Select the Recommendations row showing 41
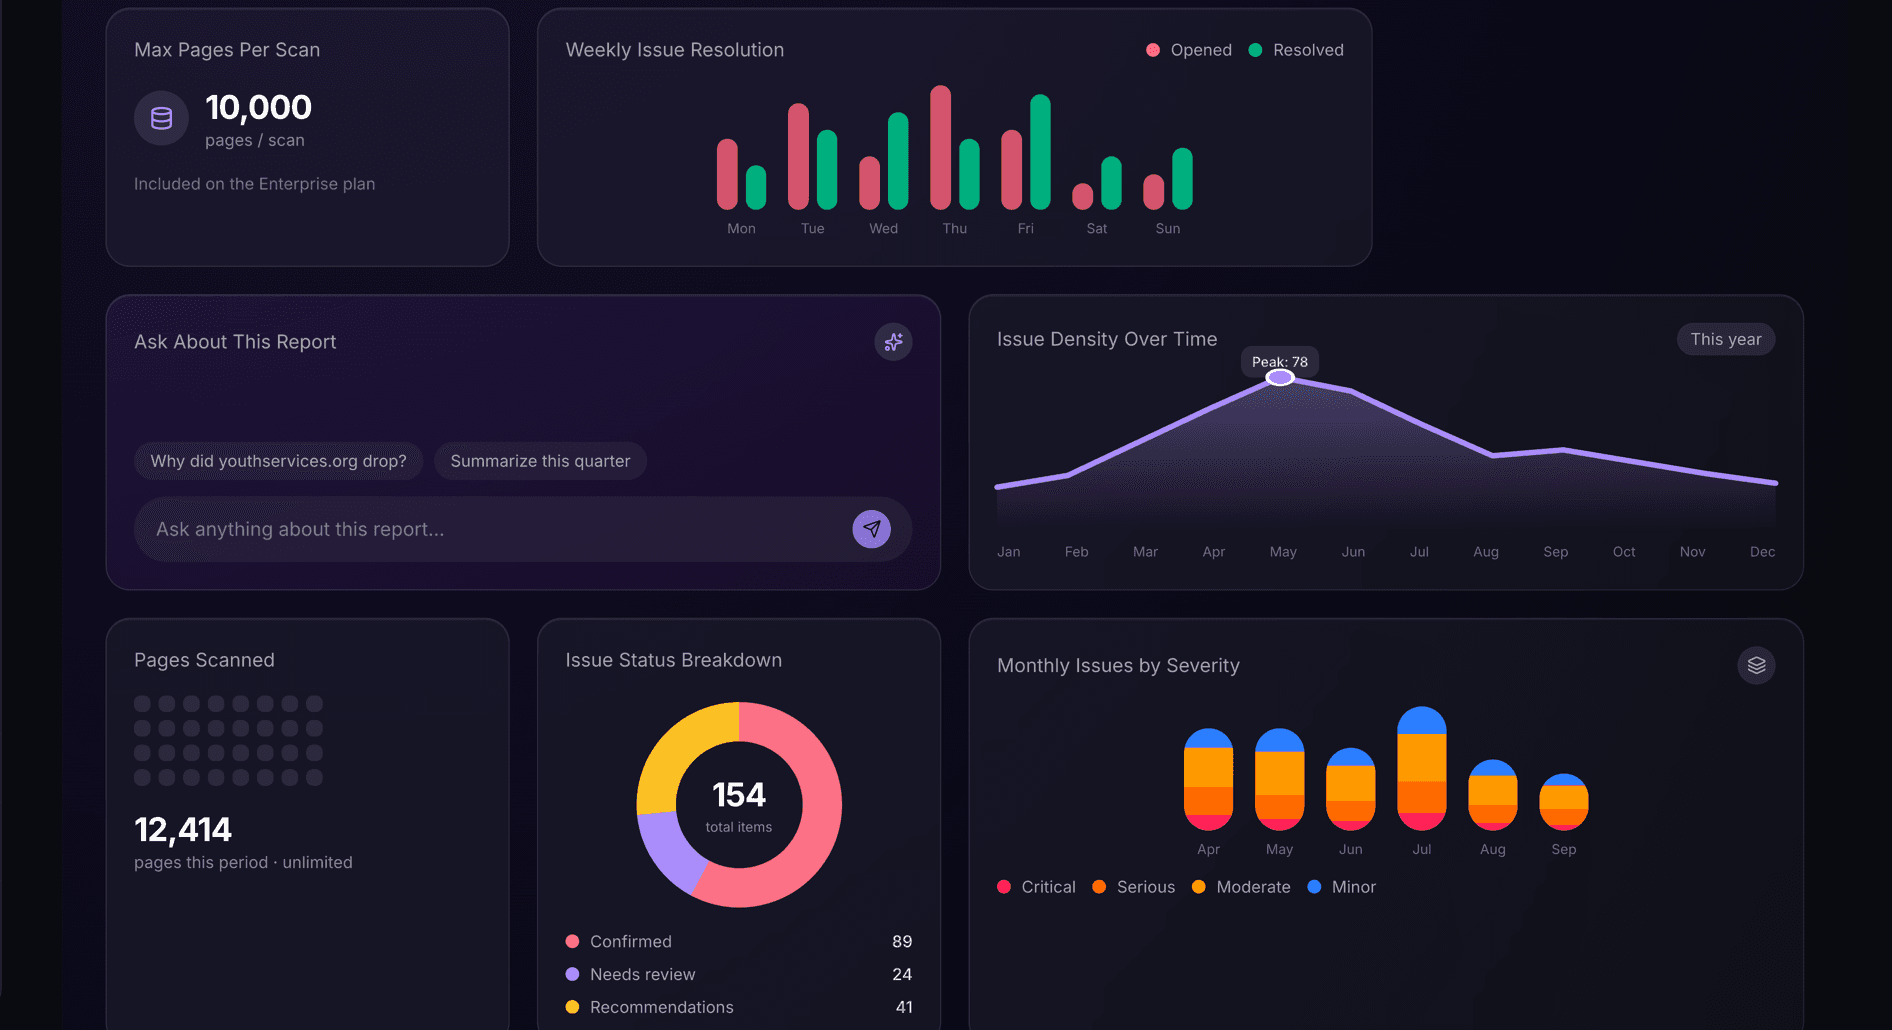This screenshot has height=1030, width=1892. (x=739, y=1007)
